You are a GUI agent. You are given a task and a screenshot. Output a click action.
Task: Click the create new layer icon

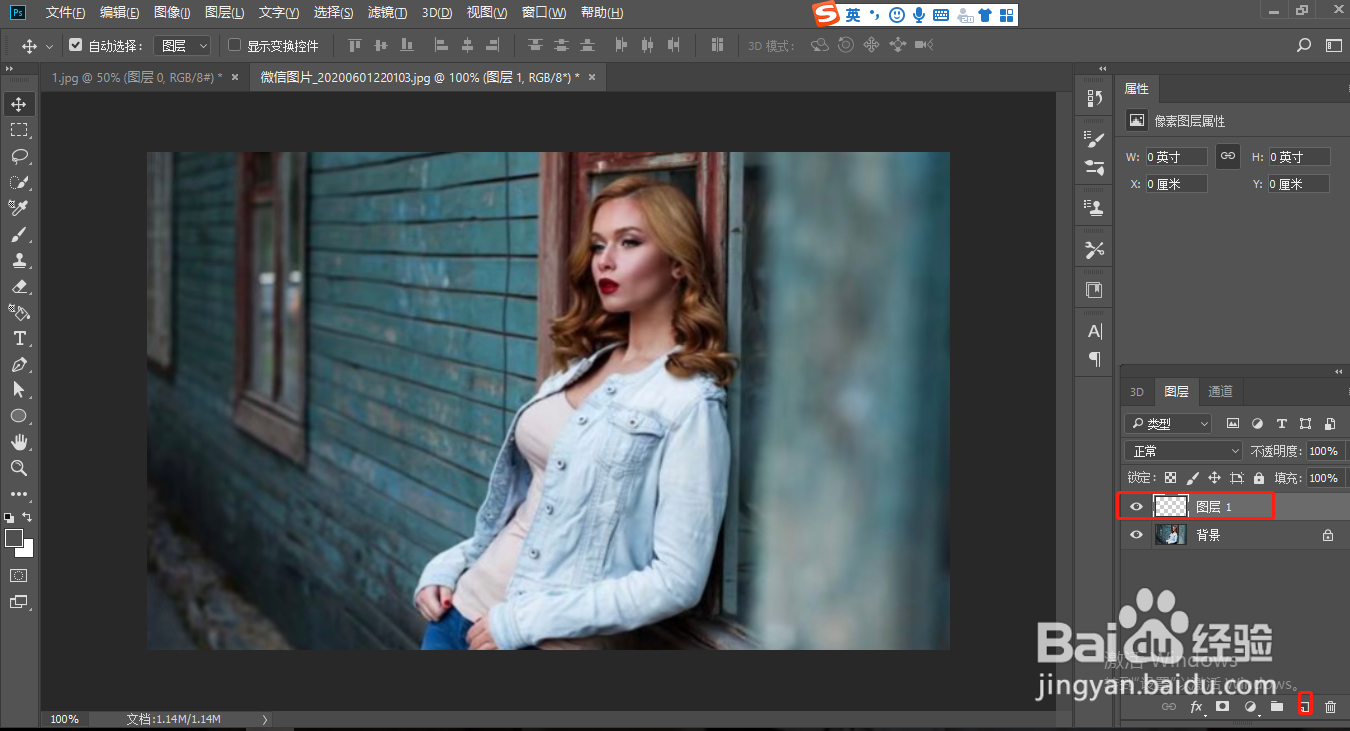tap(1304, 707)
